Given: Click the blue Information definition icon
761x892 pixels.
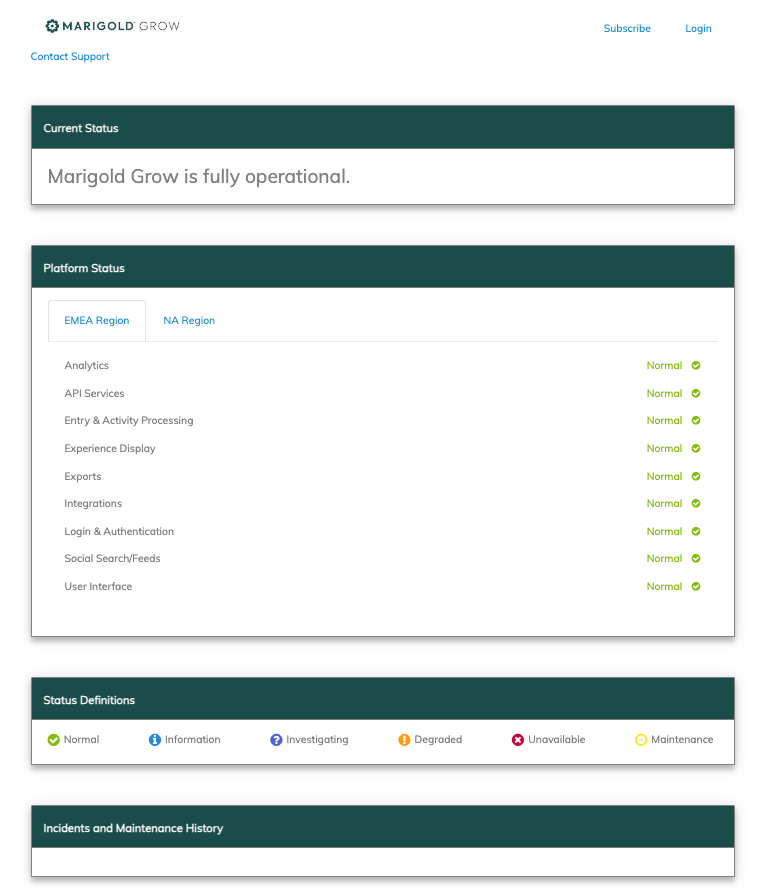Looking at the screenshot, I should 155,740.
